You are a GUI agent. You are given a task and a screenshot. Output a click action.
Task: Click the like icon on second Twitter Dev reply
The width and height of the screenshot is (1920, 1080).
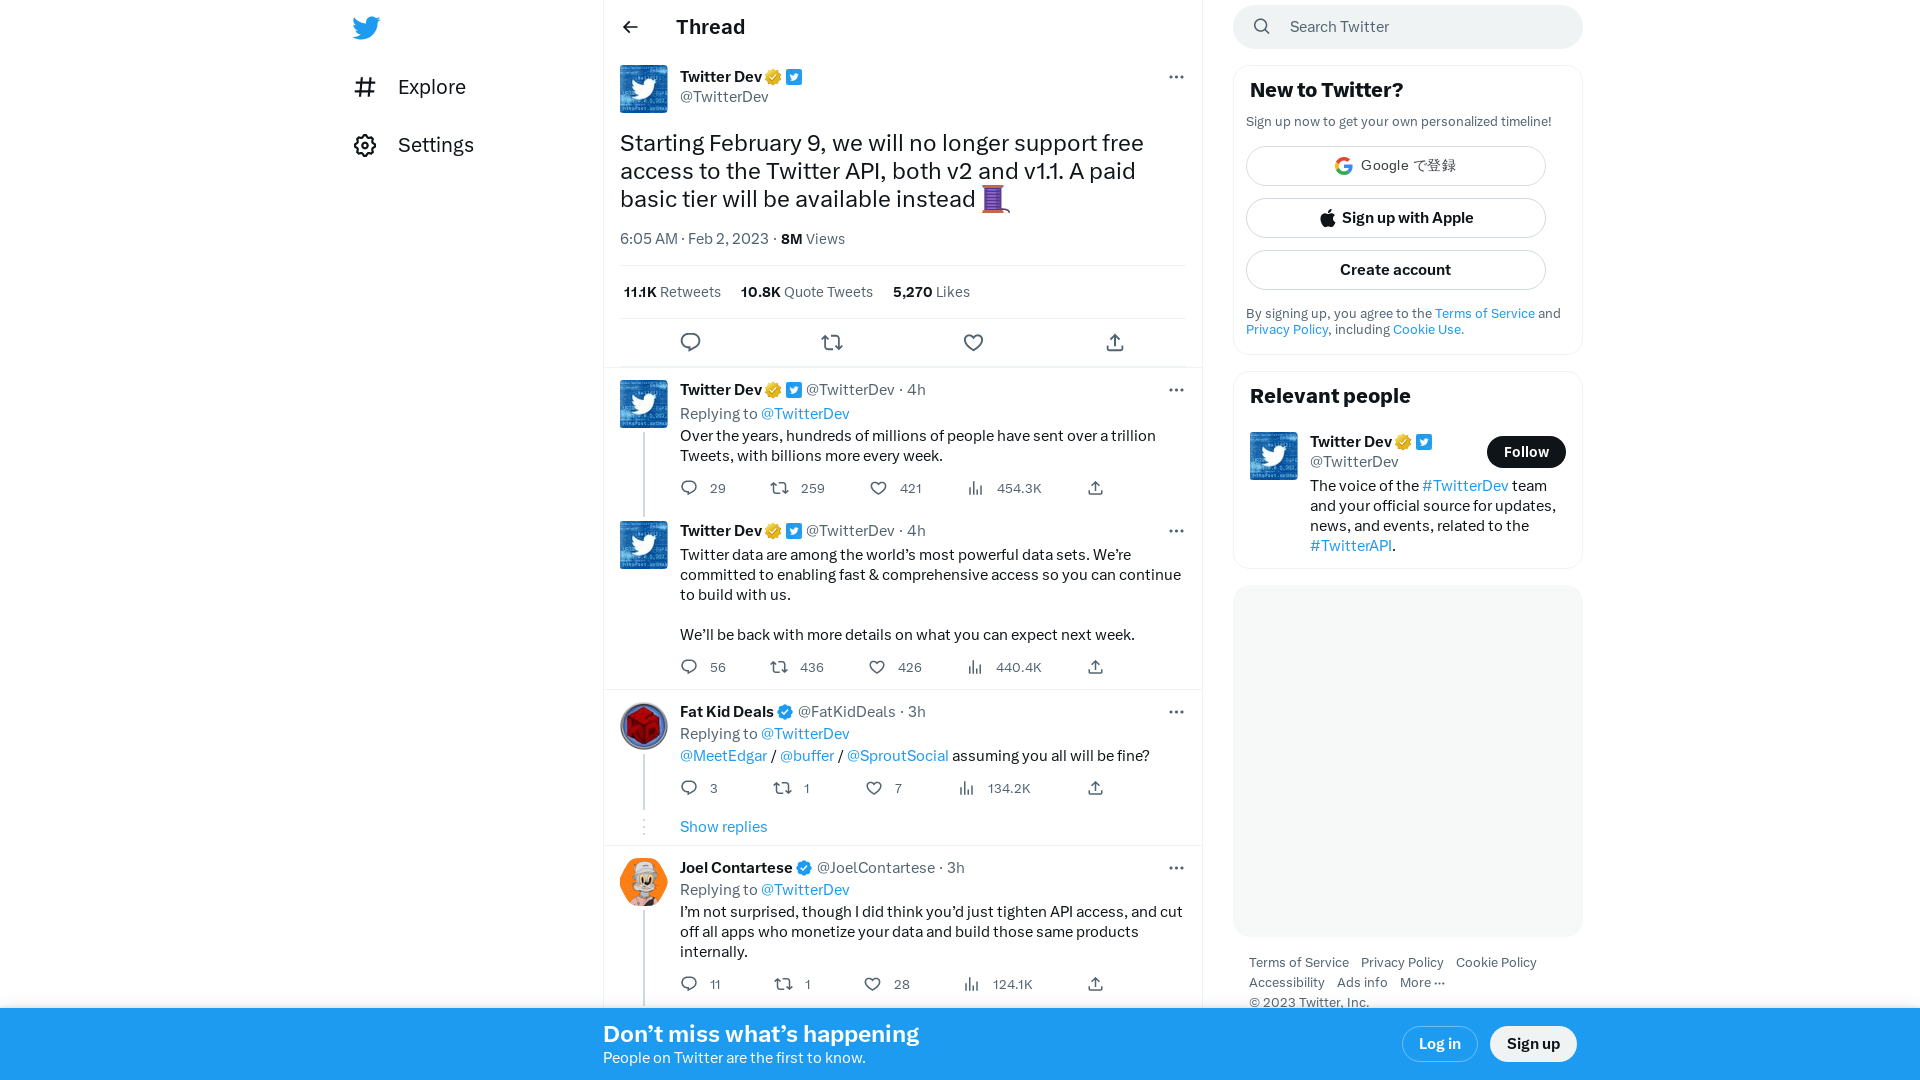coord(876,666)
